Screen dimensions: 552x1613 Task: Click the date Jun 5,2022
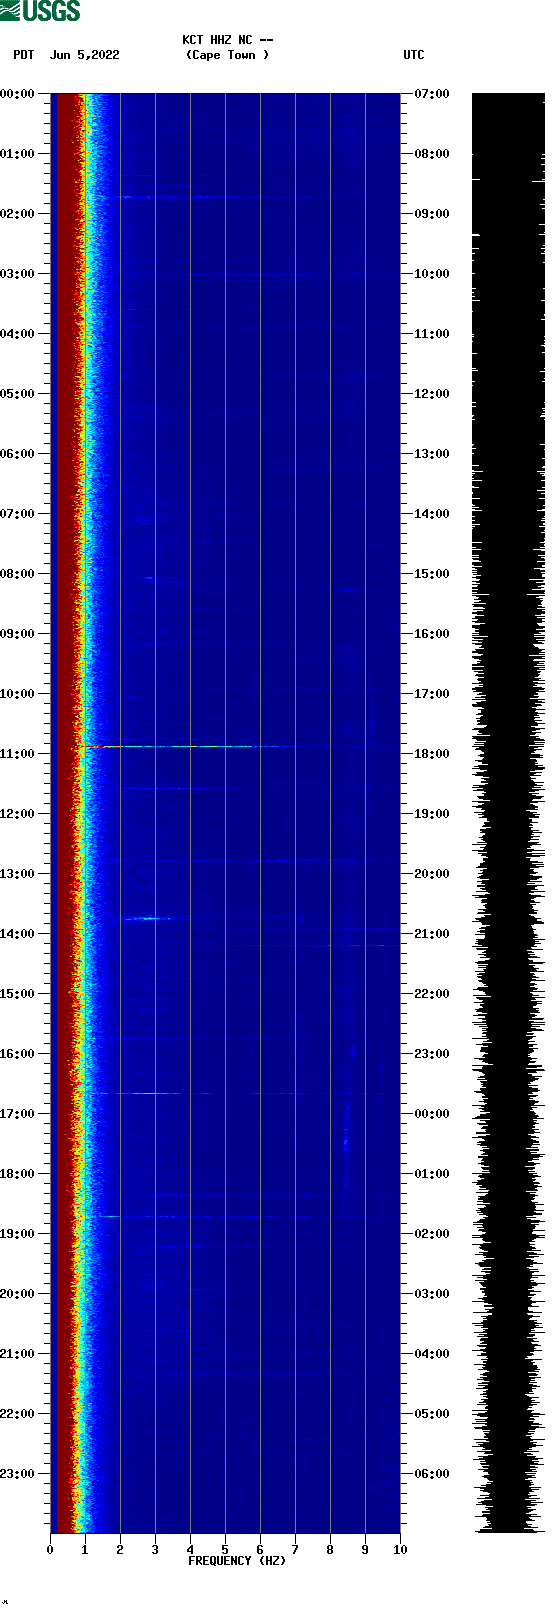click(85, 55)
